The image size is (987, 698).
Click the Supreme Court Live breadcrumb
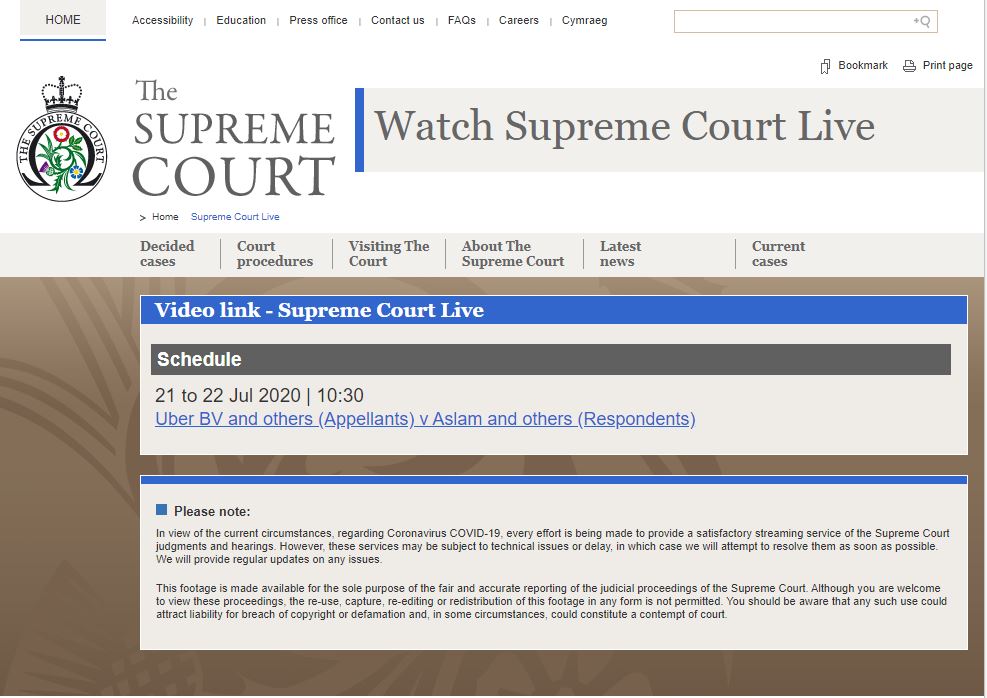point(235,217)
